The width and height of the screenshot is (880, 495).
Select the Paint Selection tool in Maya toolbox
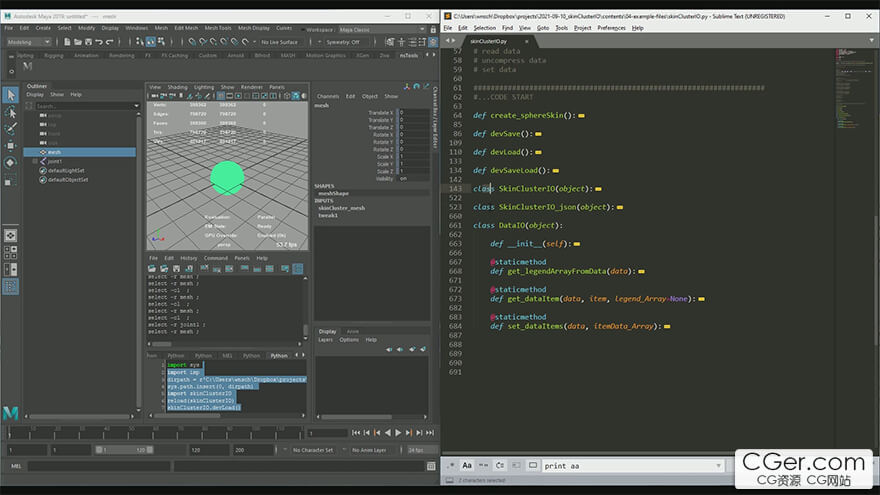point(11,129)
